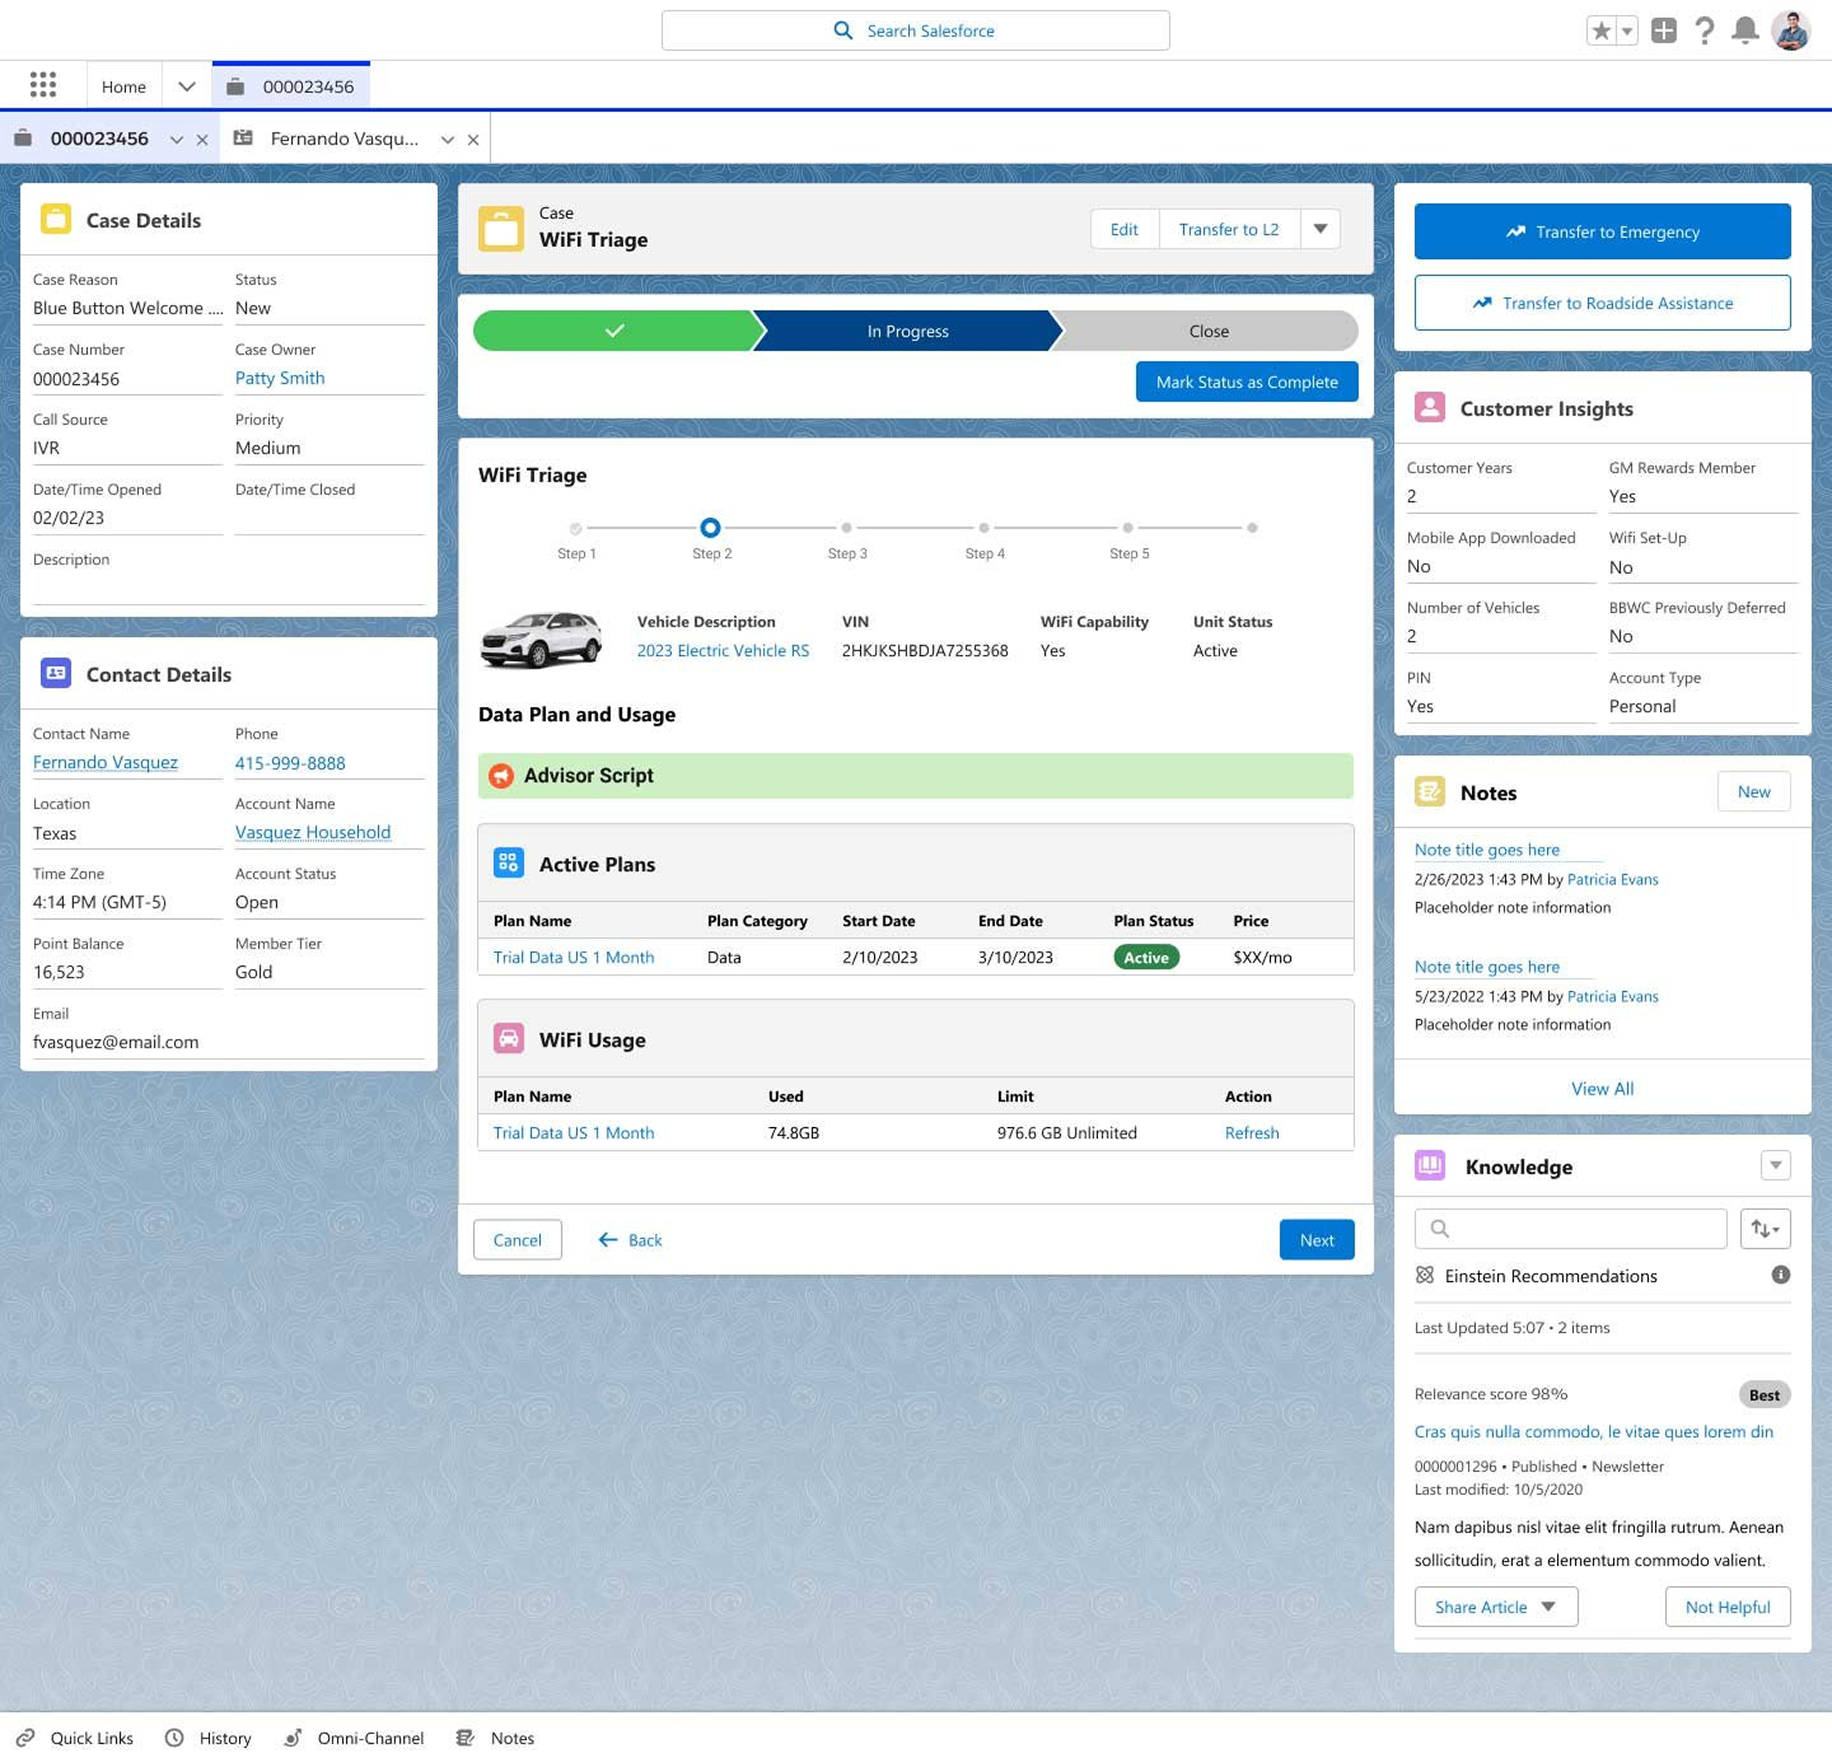Open the help question mark icon
The height and width of the screenshot is (1763, 1832).
[x=1704, y=31]
